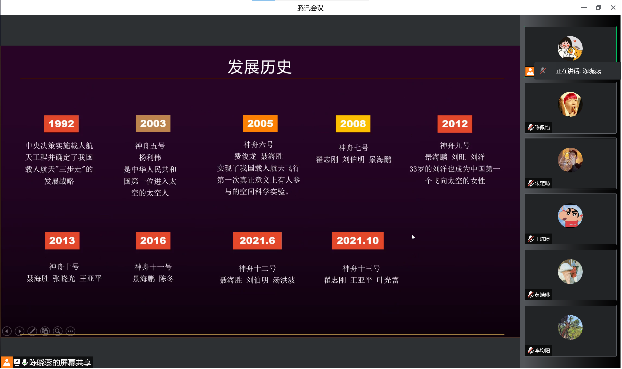Open the pen annotation tool in slideshow
Screen dimensions: 622x369
click(x=32, y=331)
